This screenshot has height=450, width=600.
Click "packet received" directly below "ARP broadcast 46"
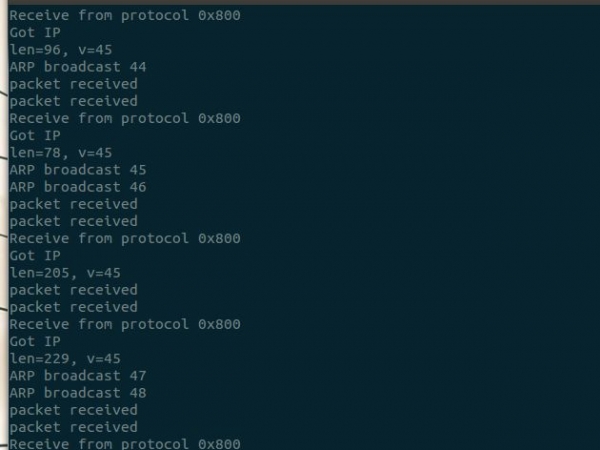[73, 204]
